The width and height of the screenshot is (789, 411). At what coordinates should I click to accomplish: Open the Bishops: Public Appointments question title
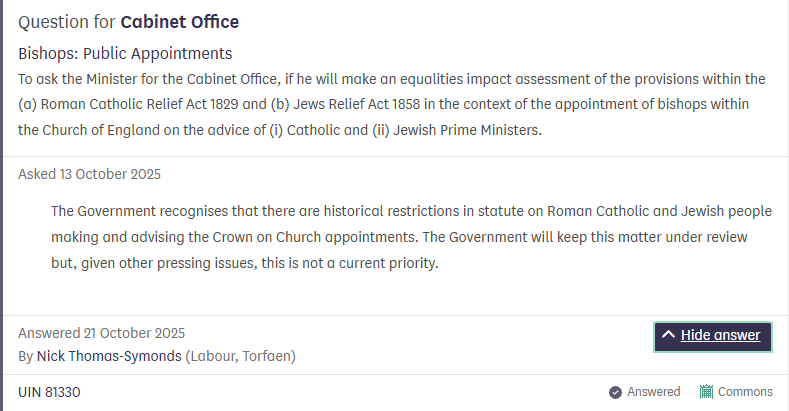pos(125,53)
